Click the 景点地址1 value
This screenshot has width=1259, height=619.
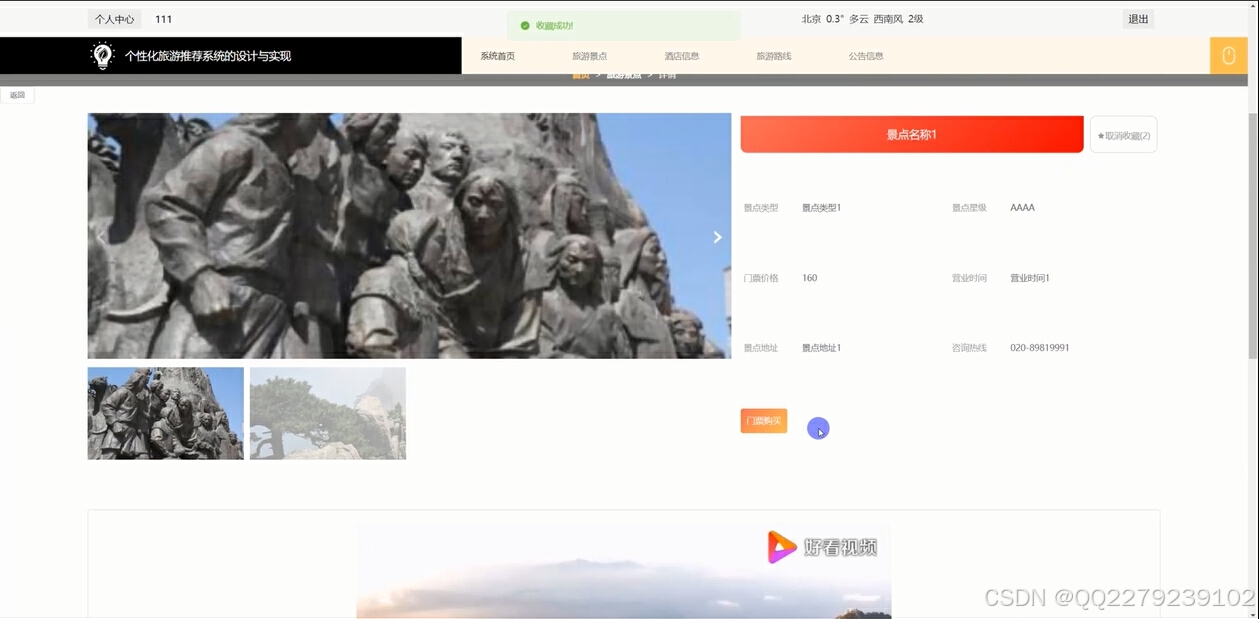[x=821, y=348]
